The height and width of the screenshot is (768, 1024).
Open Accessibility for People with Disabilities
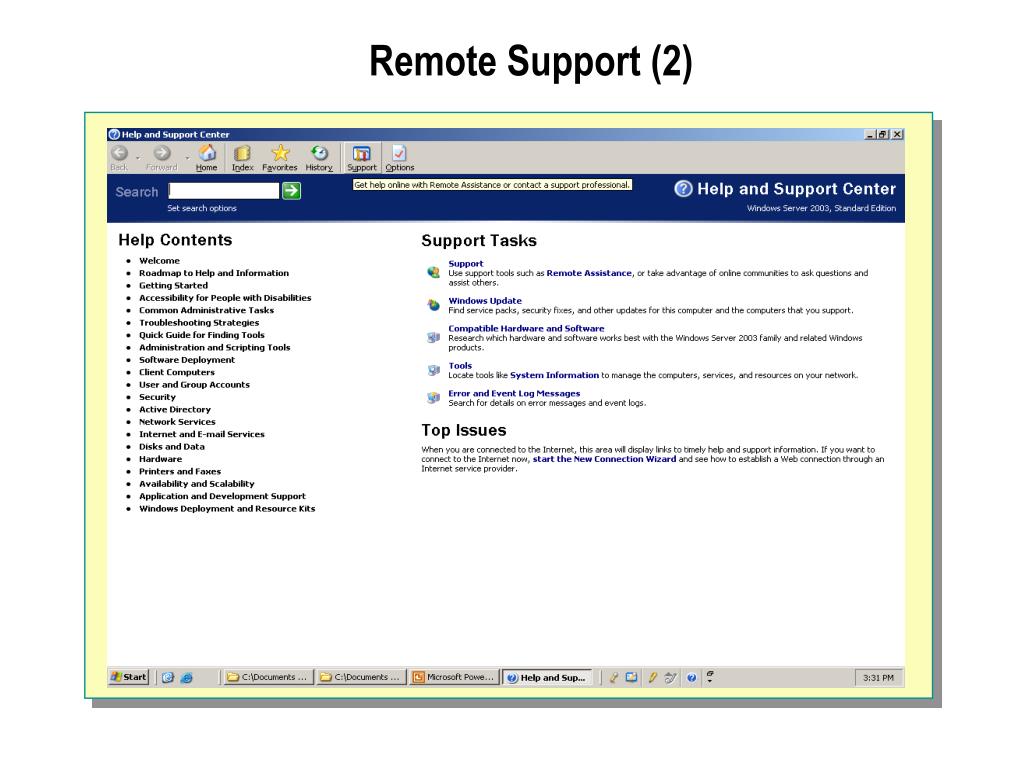(225, 298)
